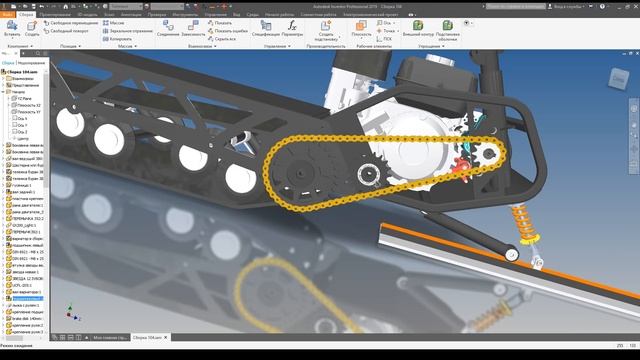Click the ПСК (UCS) tool
Image resolution: width=640 pixels, height=360 pixels.
coord(384,39)
